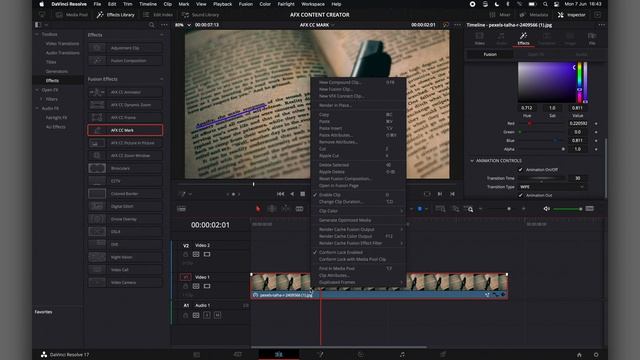
Task: Click the search icon in Effects Library
Action: tap(151, 25)
